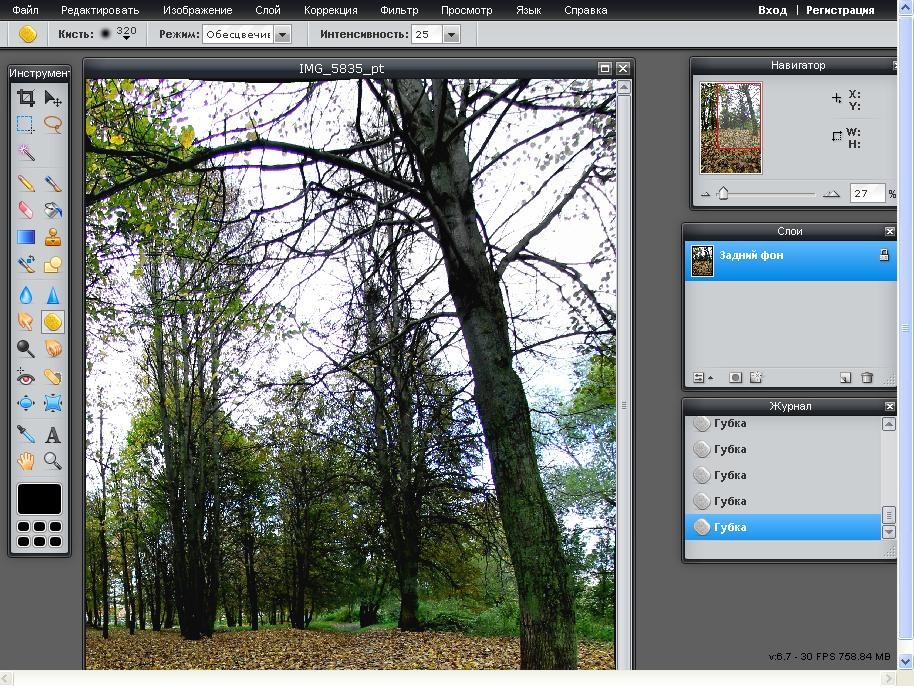This screenshot has height=691, width=914.
Task: Click zoom in icon in Навигатор
Action: coord(831,194)
